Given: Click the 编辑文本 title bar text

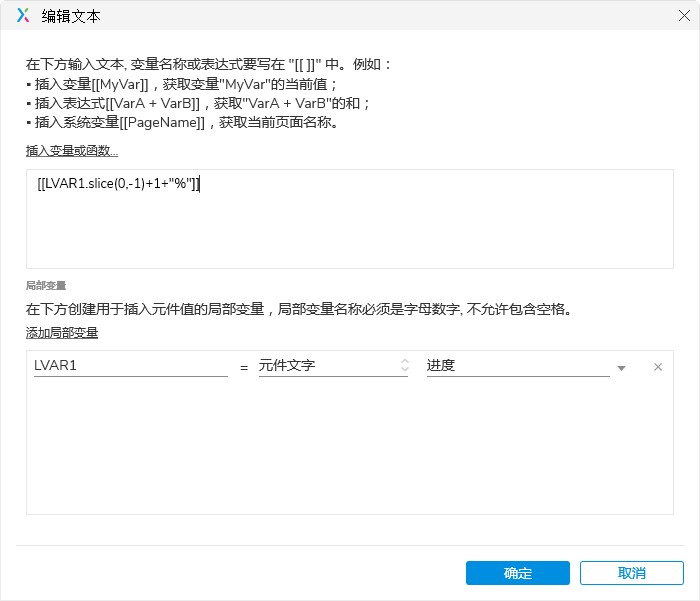Looking at the screenshot, I should pos(71,17).
